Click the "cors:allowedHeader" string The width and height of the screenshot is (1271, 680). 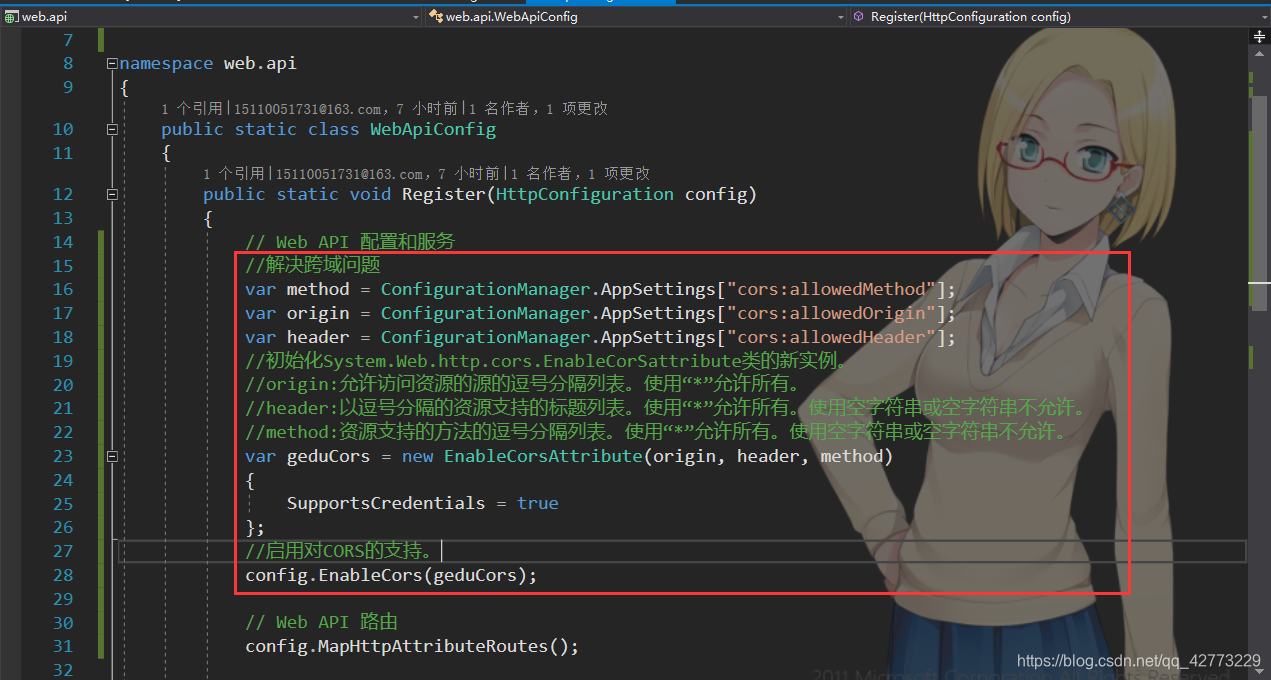pyautogui.click(x=830, y=337)
